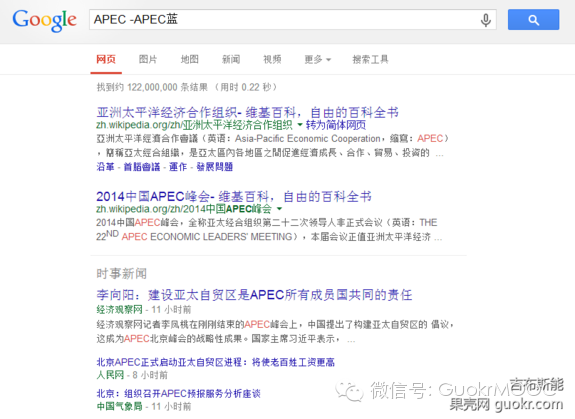Click 中国气象局 source label
575x419 pixels.
tap(119, 406)
